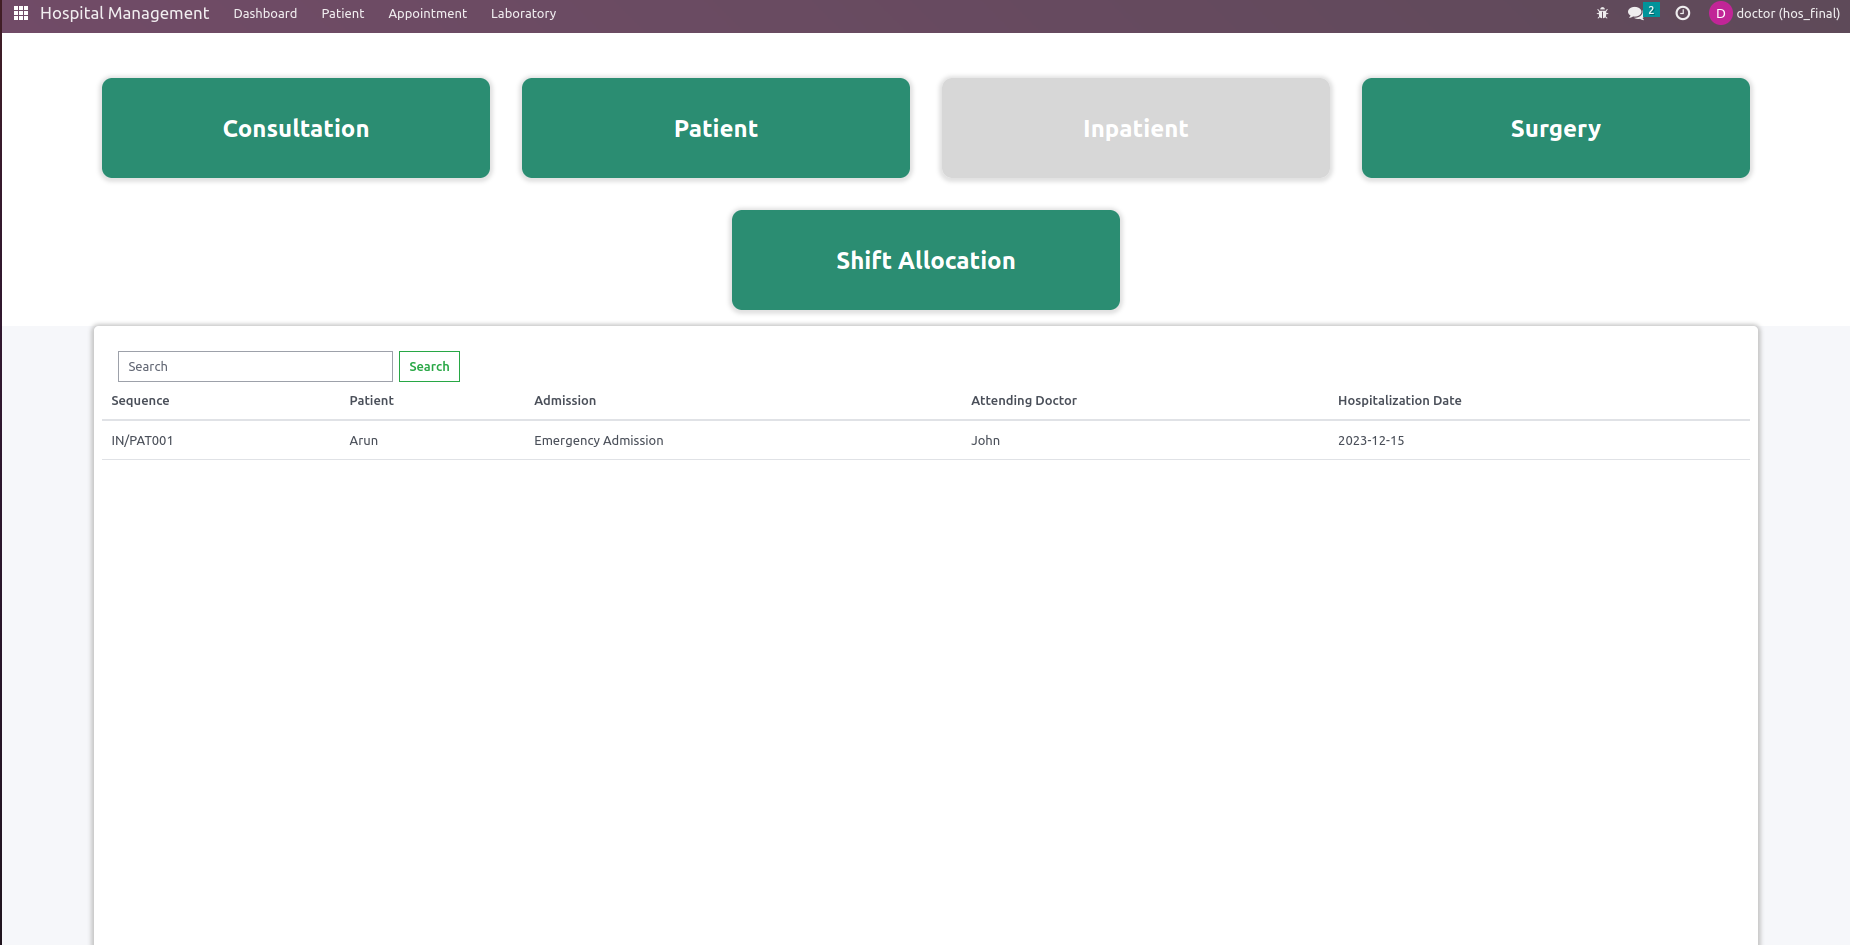Open the Consultation card
Viewport: 1850px width, 945px height.
[296, 128]
